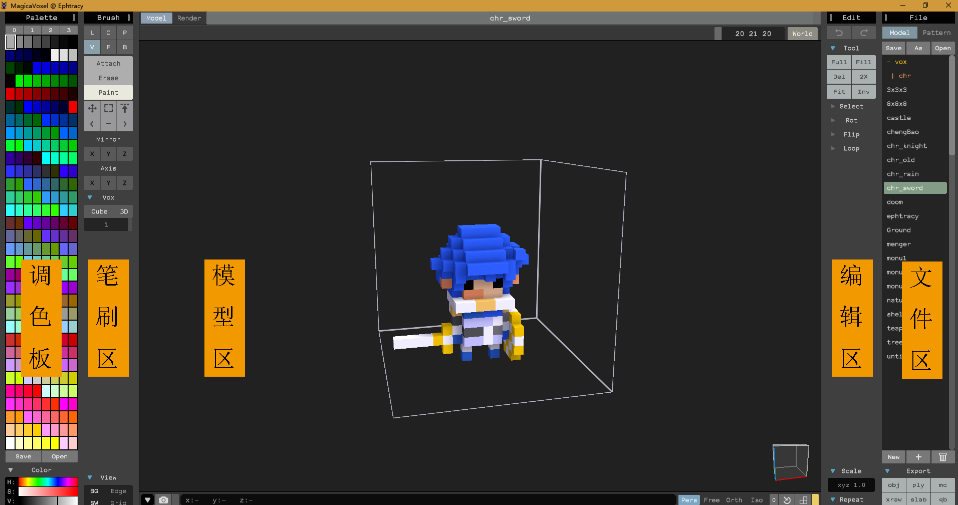The image size is (958, 505).
Task: Select the Paint brush action
Action: tap(109, 92)
